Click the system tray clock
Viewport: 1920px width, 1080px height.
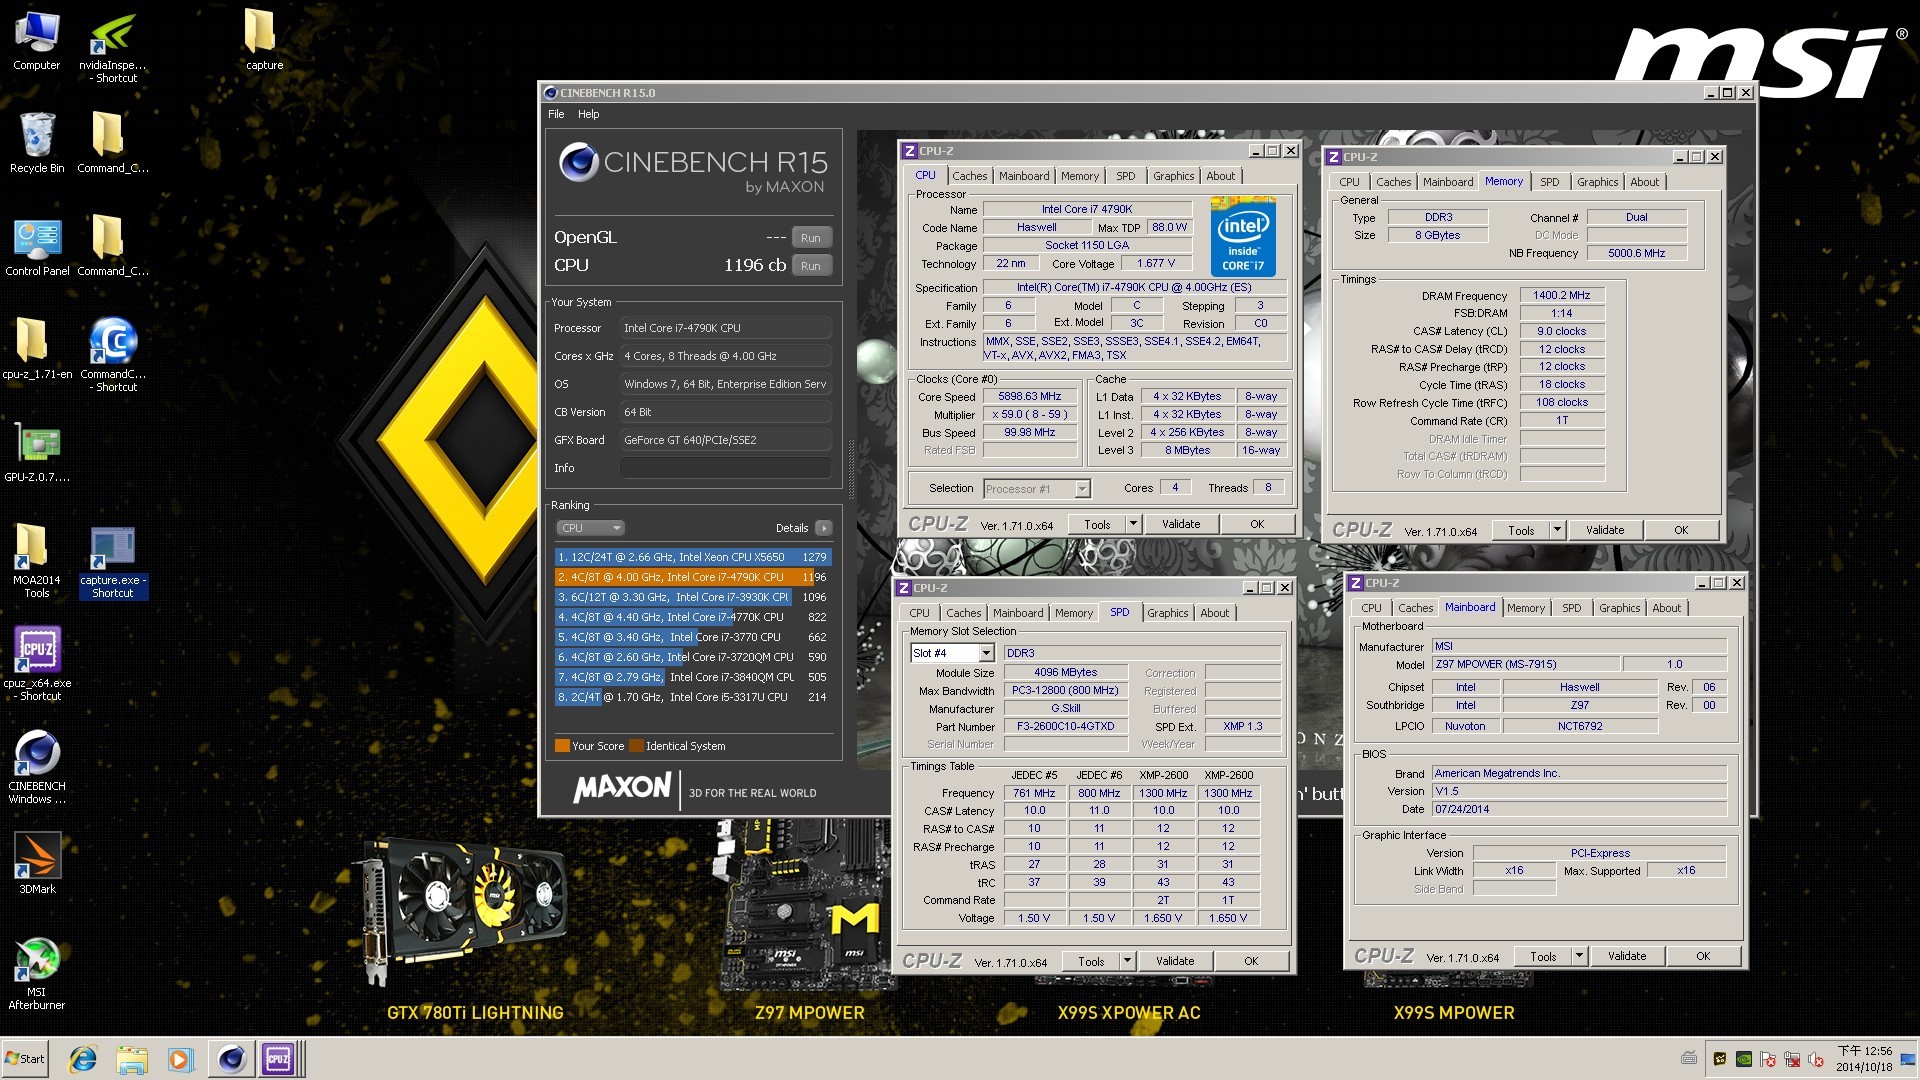pyautogui.click(x=1864, y=1059)
